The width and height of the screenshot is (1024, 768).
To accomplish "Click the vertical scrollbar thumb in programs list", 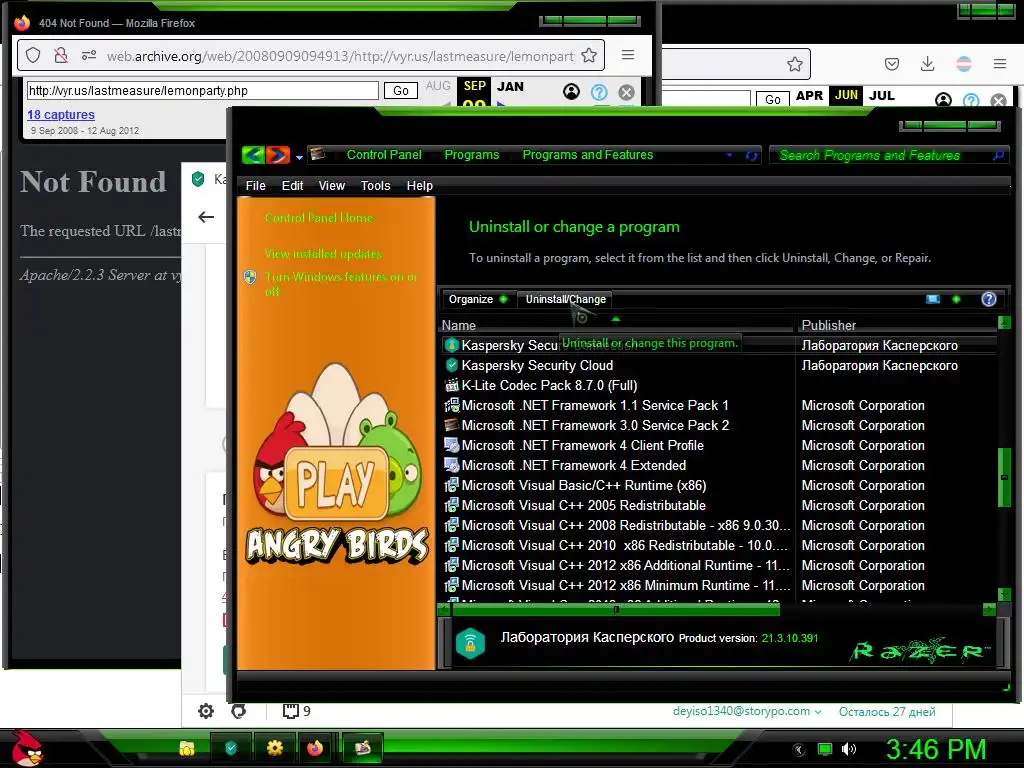I will pyautogui.click(x=1004, y=477).
